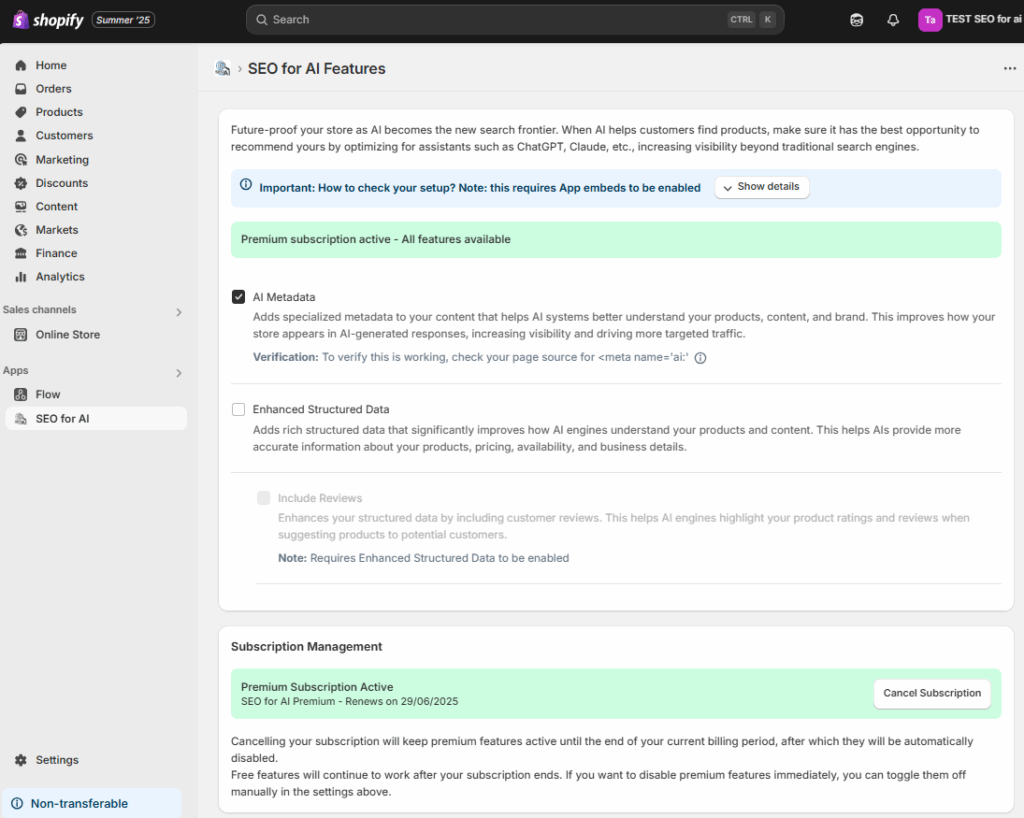Click the Discounts badge icon
The width and height of the screenshot is (1024, 818).
pyautogui.click(x=21, y=183)
